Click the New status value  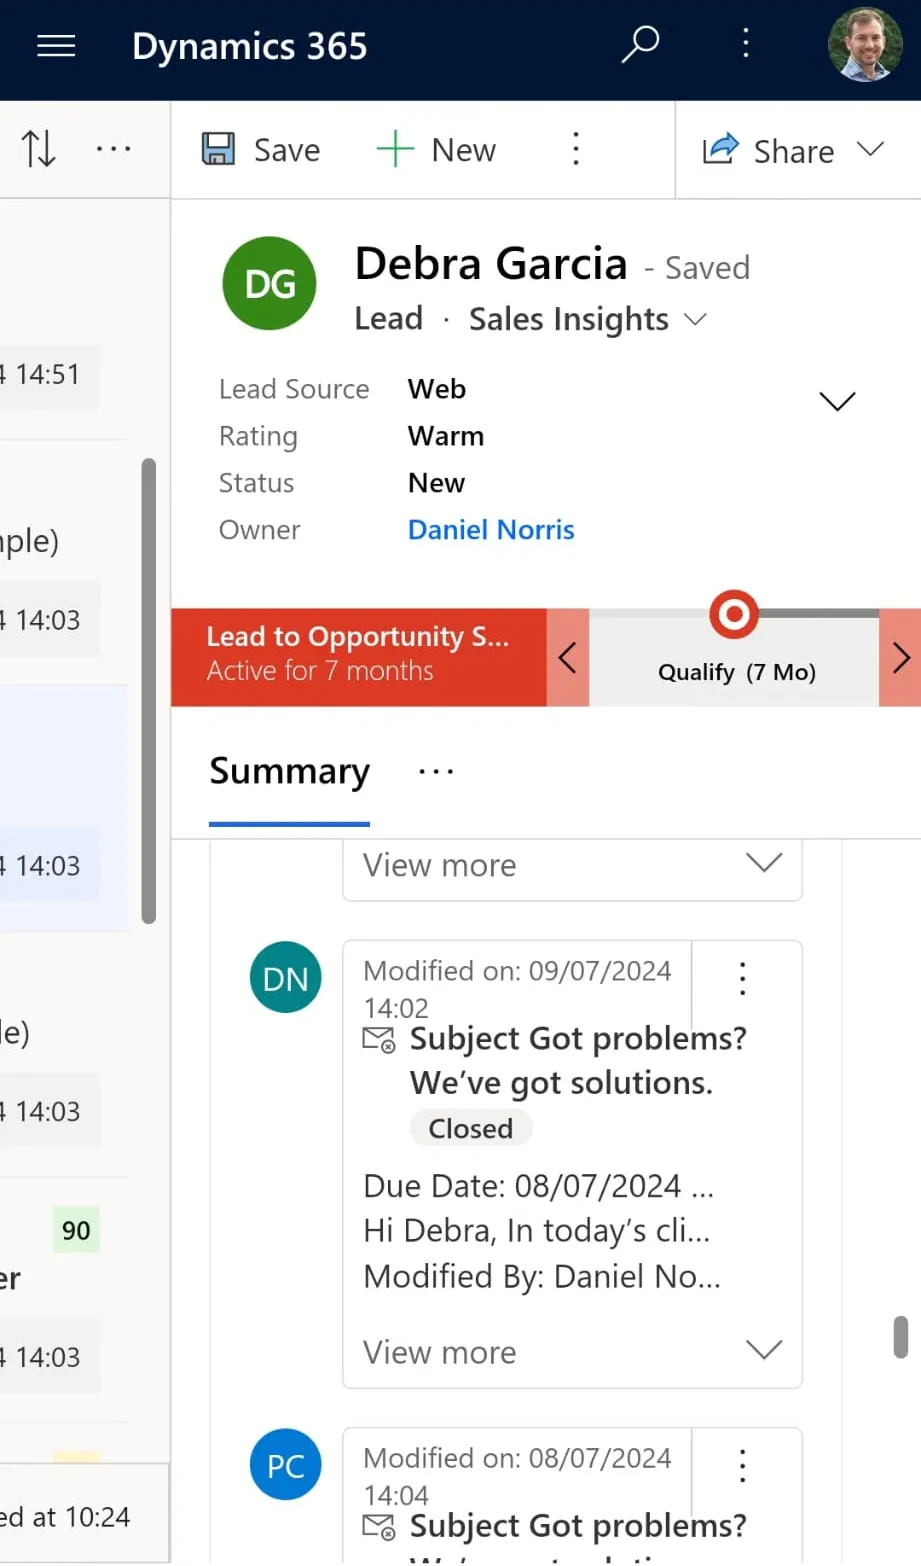(436, 483)
